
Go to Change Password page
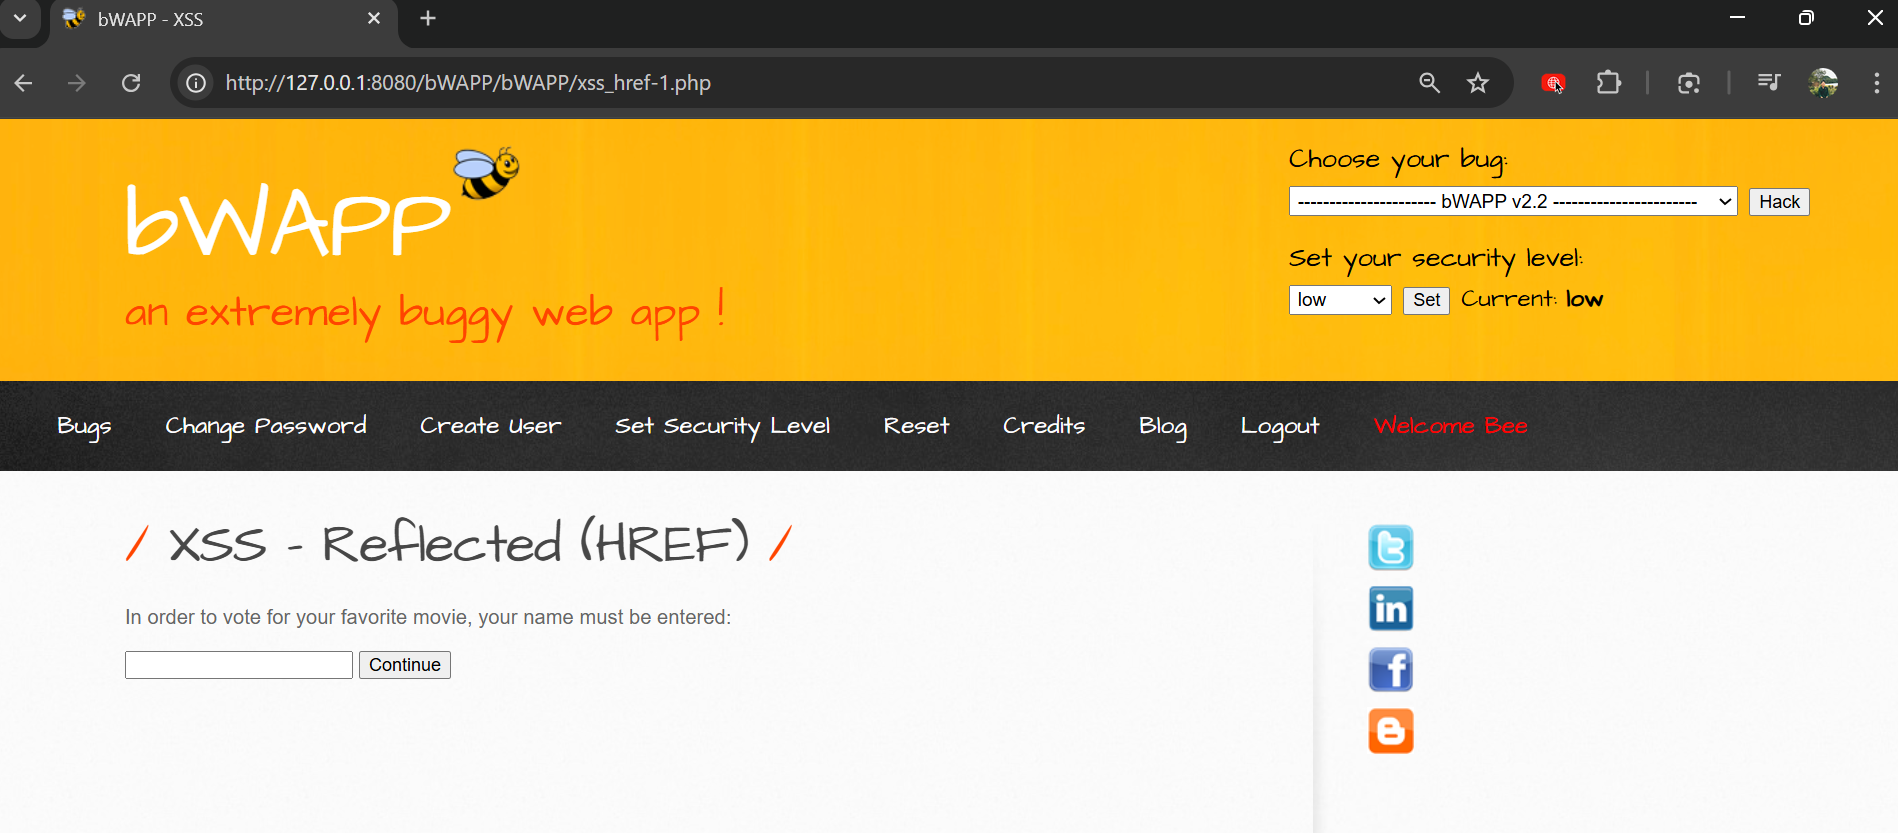[266, 426]
